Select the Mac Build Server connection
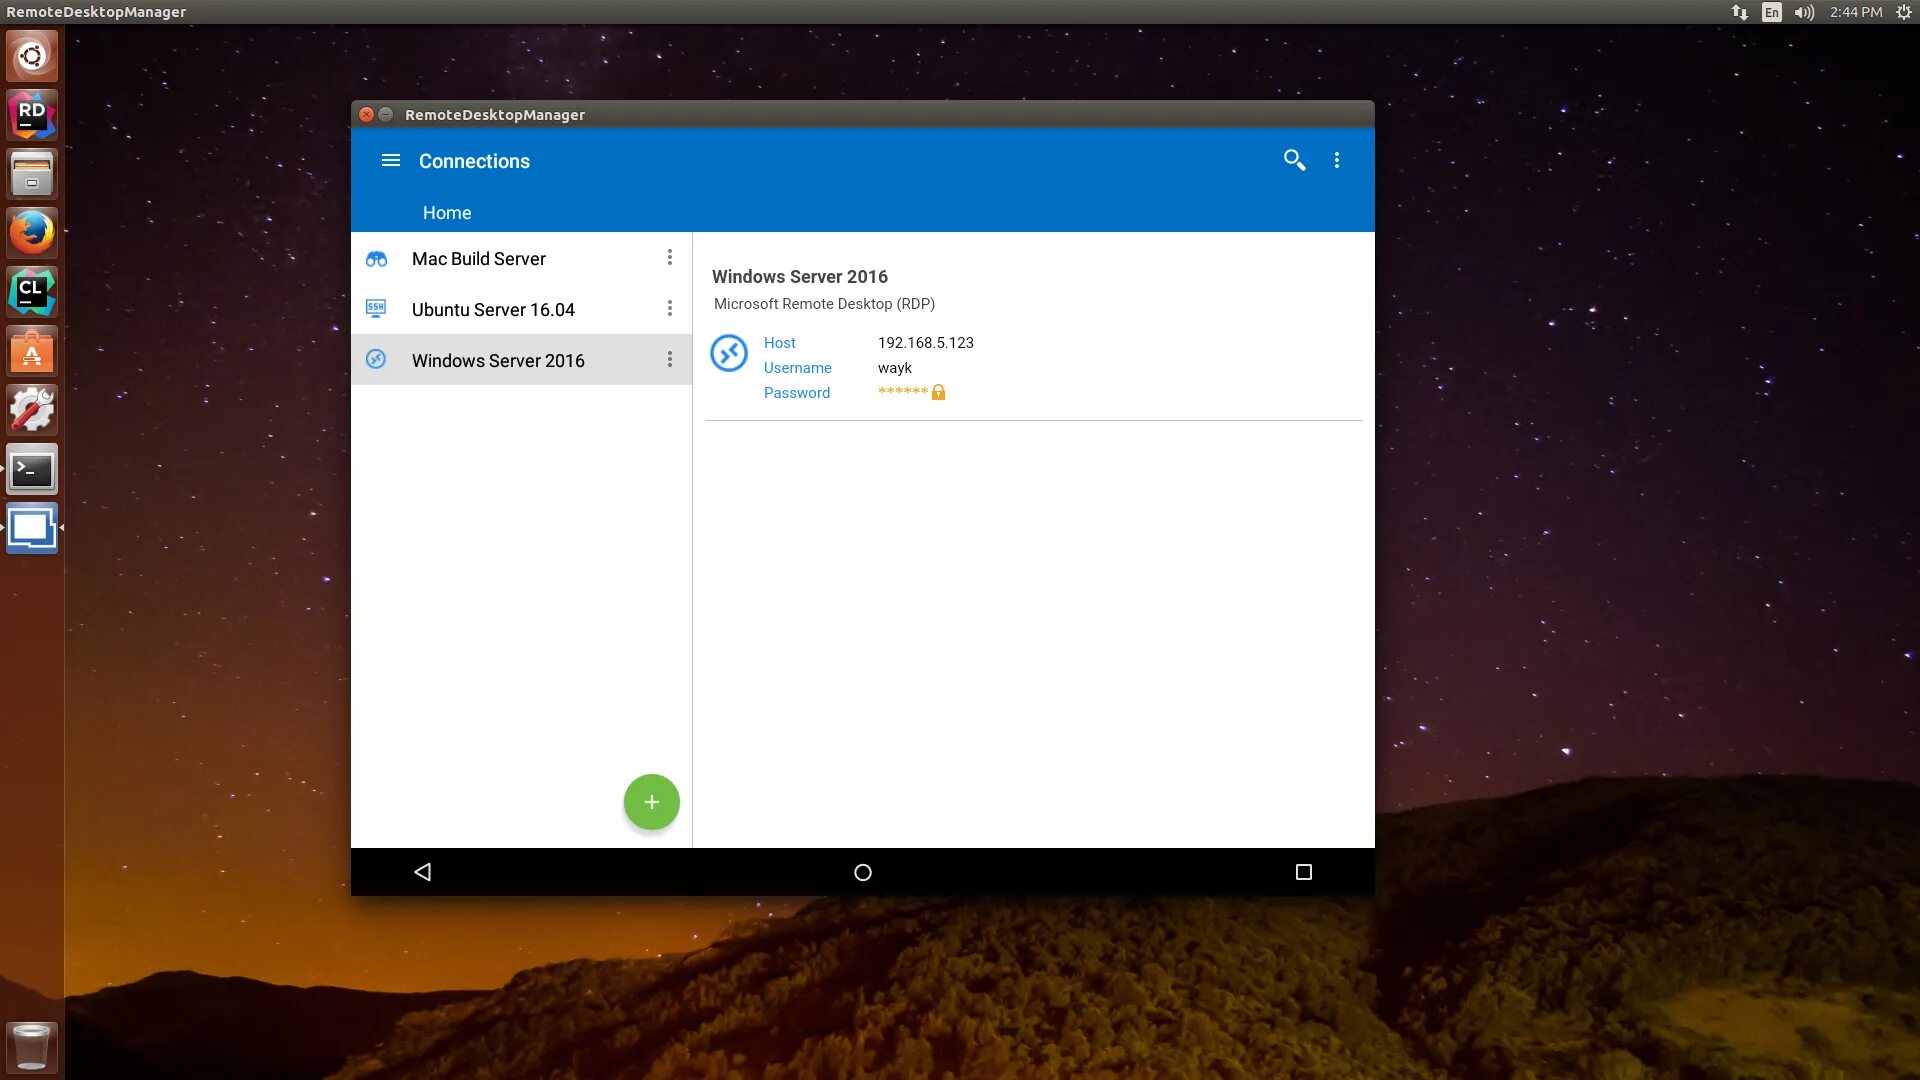This screenshot has height=1080, width=1920. [479, 259]
